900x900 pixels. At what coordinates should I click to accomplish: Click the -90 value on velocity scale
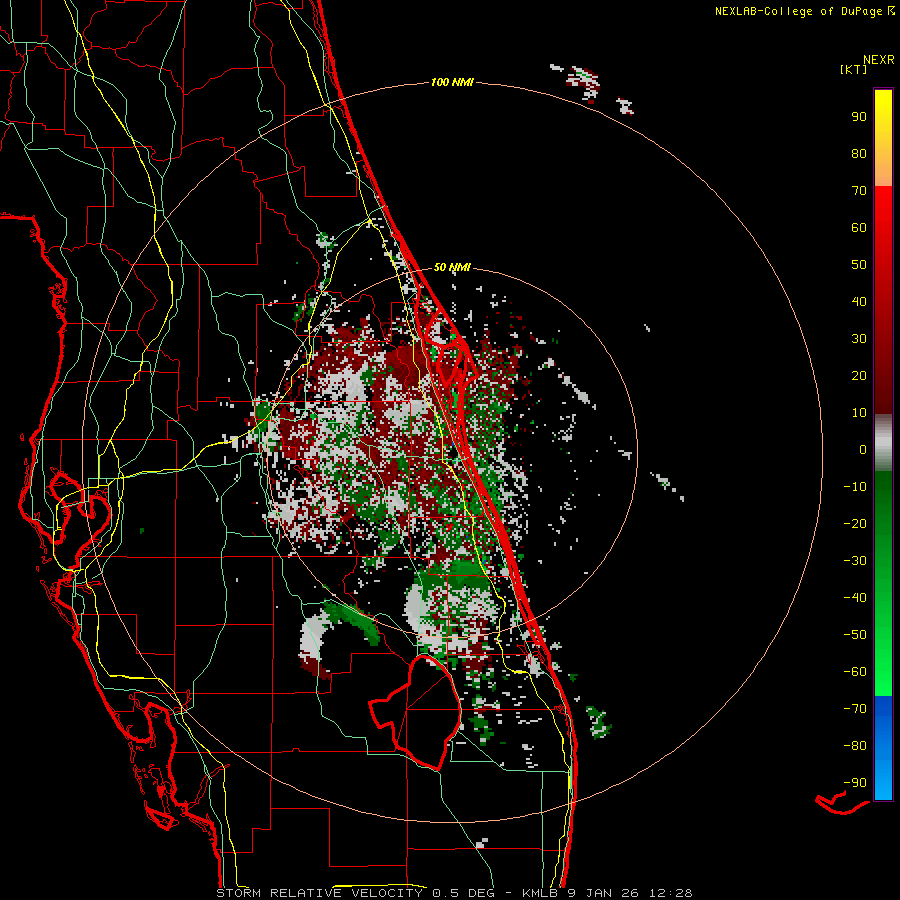[x=855, y=783]
